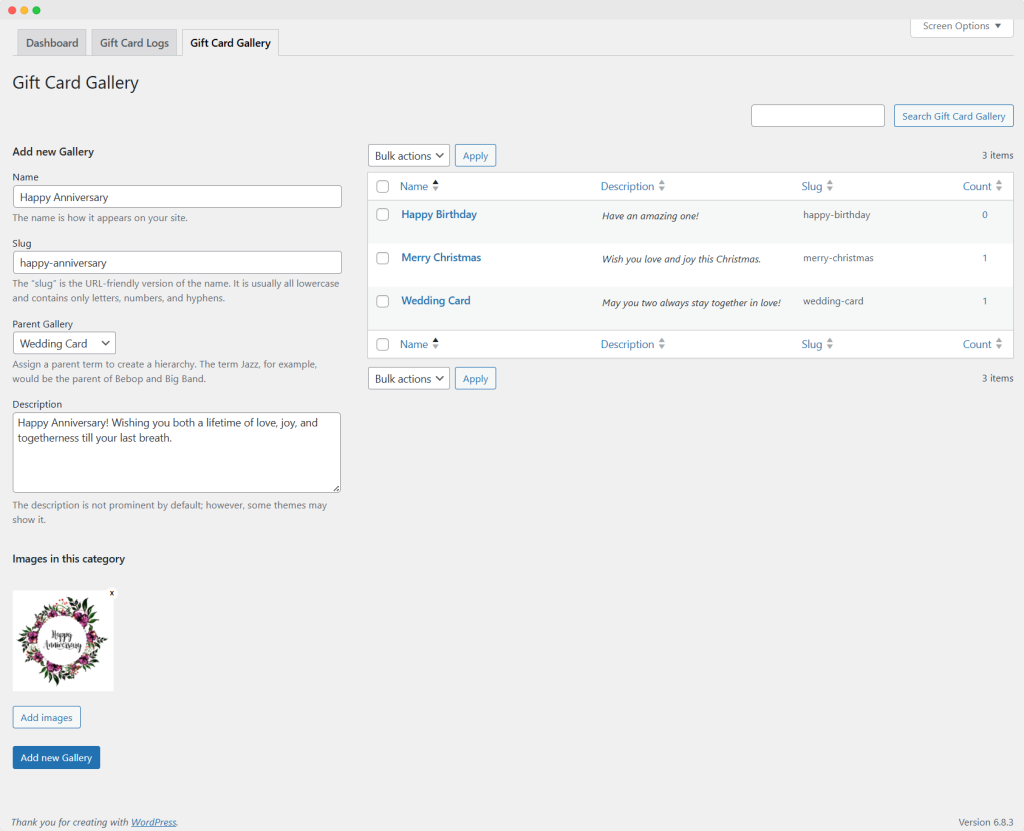Tick the Happy Birthday row checkbox
The image size is (1024, 831).
[383, 215]
